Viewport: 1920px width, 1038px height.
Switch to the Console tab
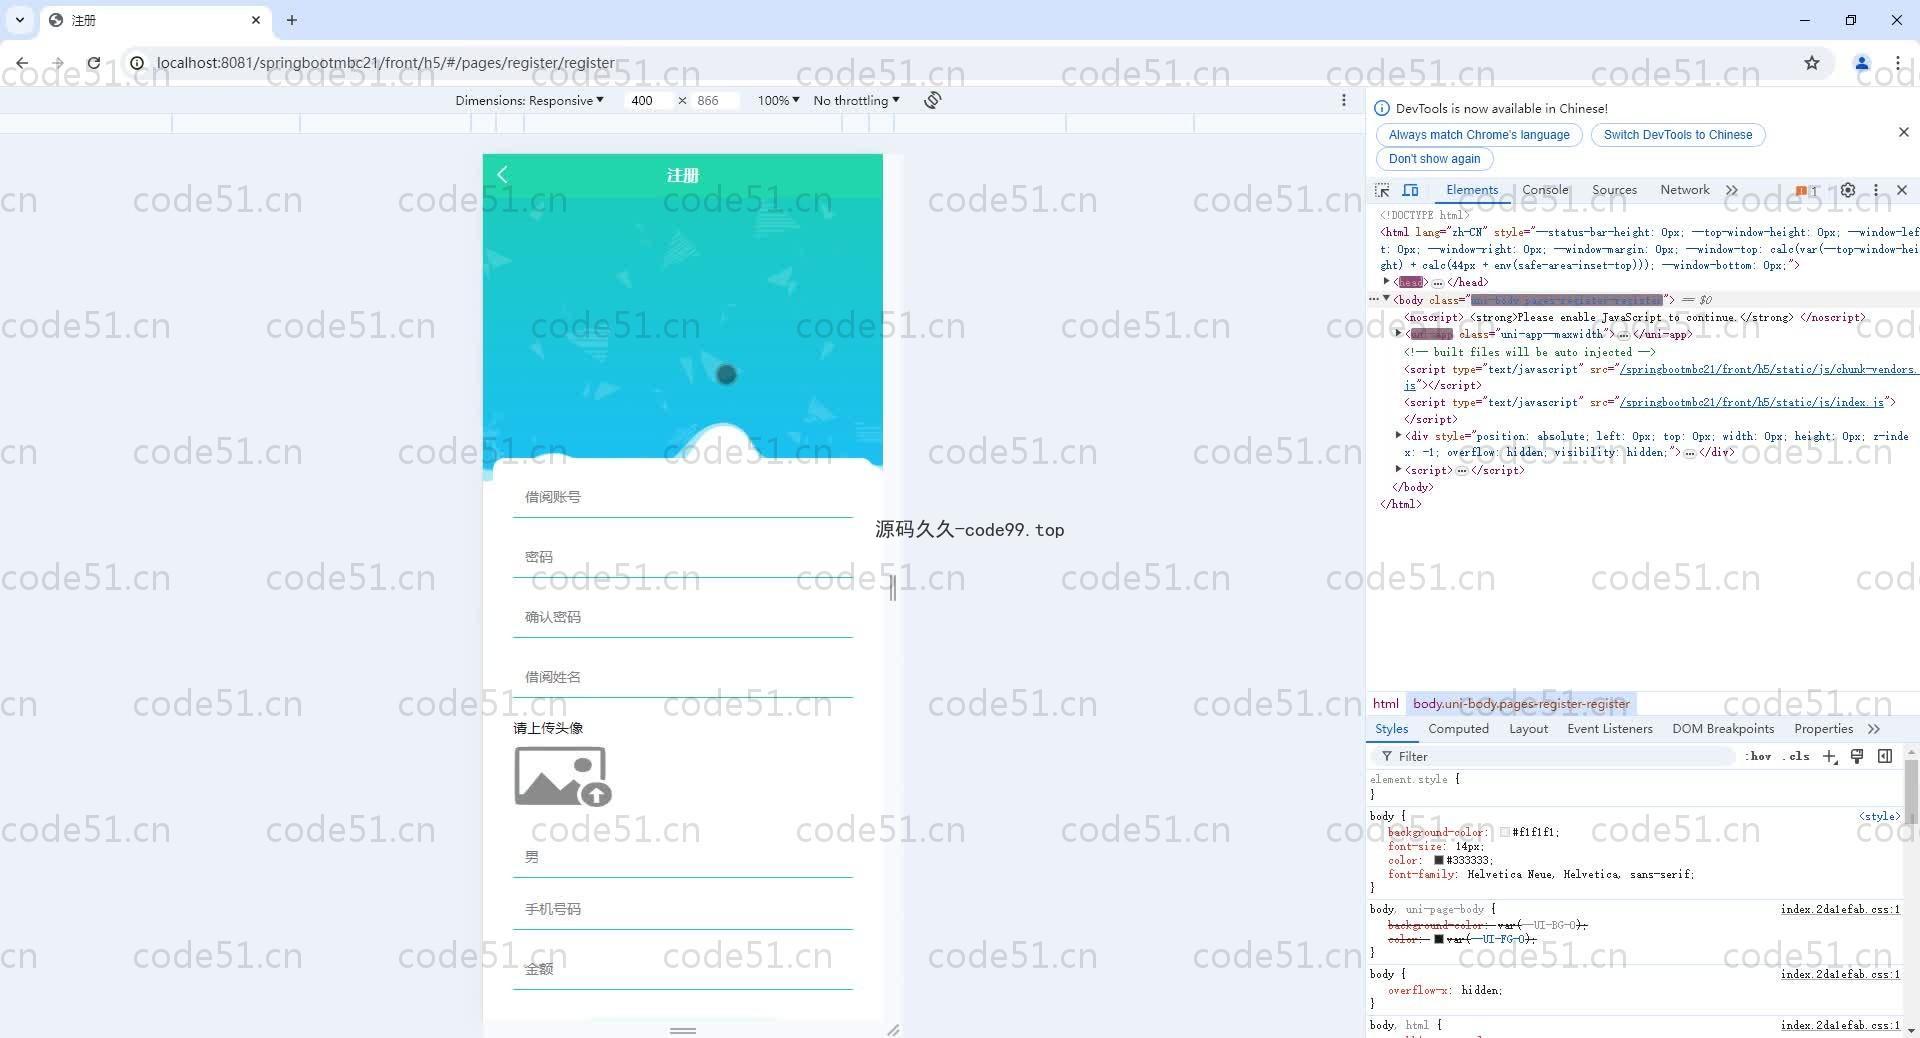pos(1545,190)
